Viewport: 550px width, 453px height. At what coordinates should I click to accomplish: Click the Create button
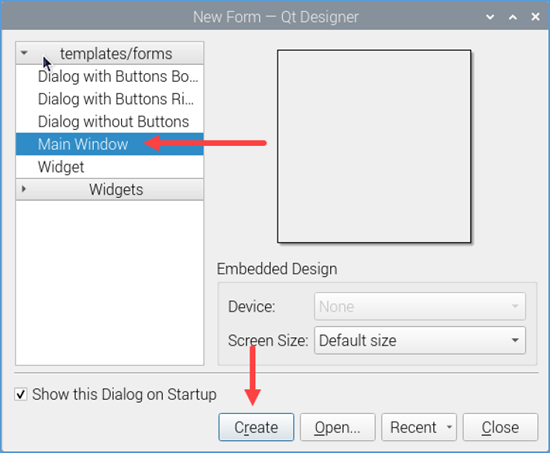[256, 427]
